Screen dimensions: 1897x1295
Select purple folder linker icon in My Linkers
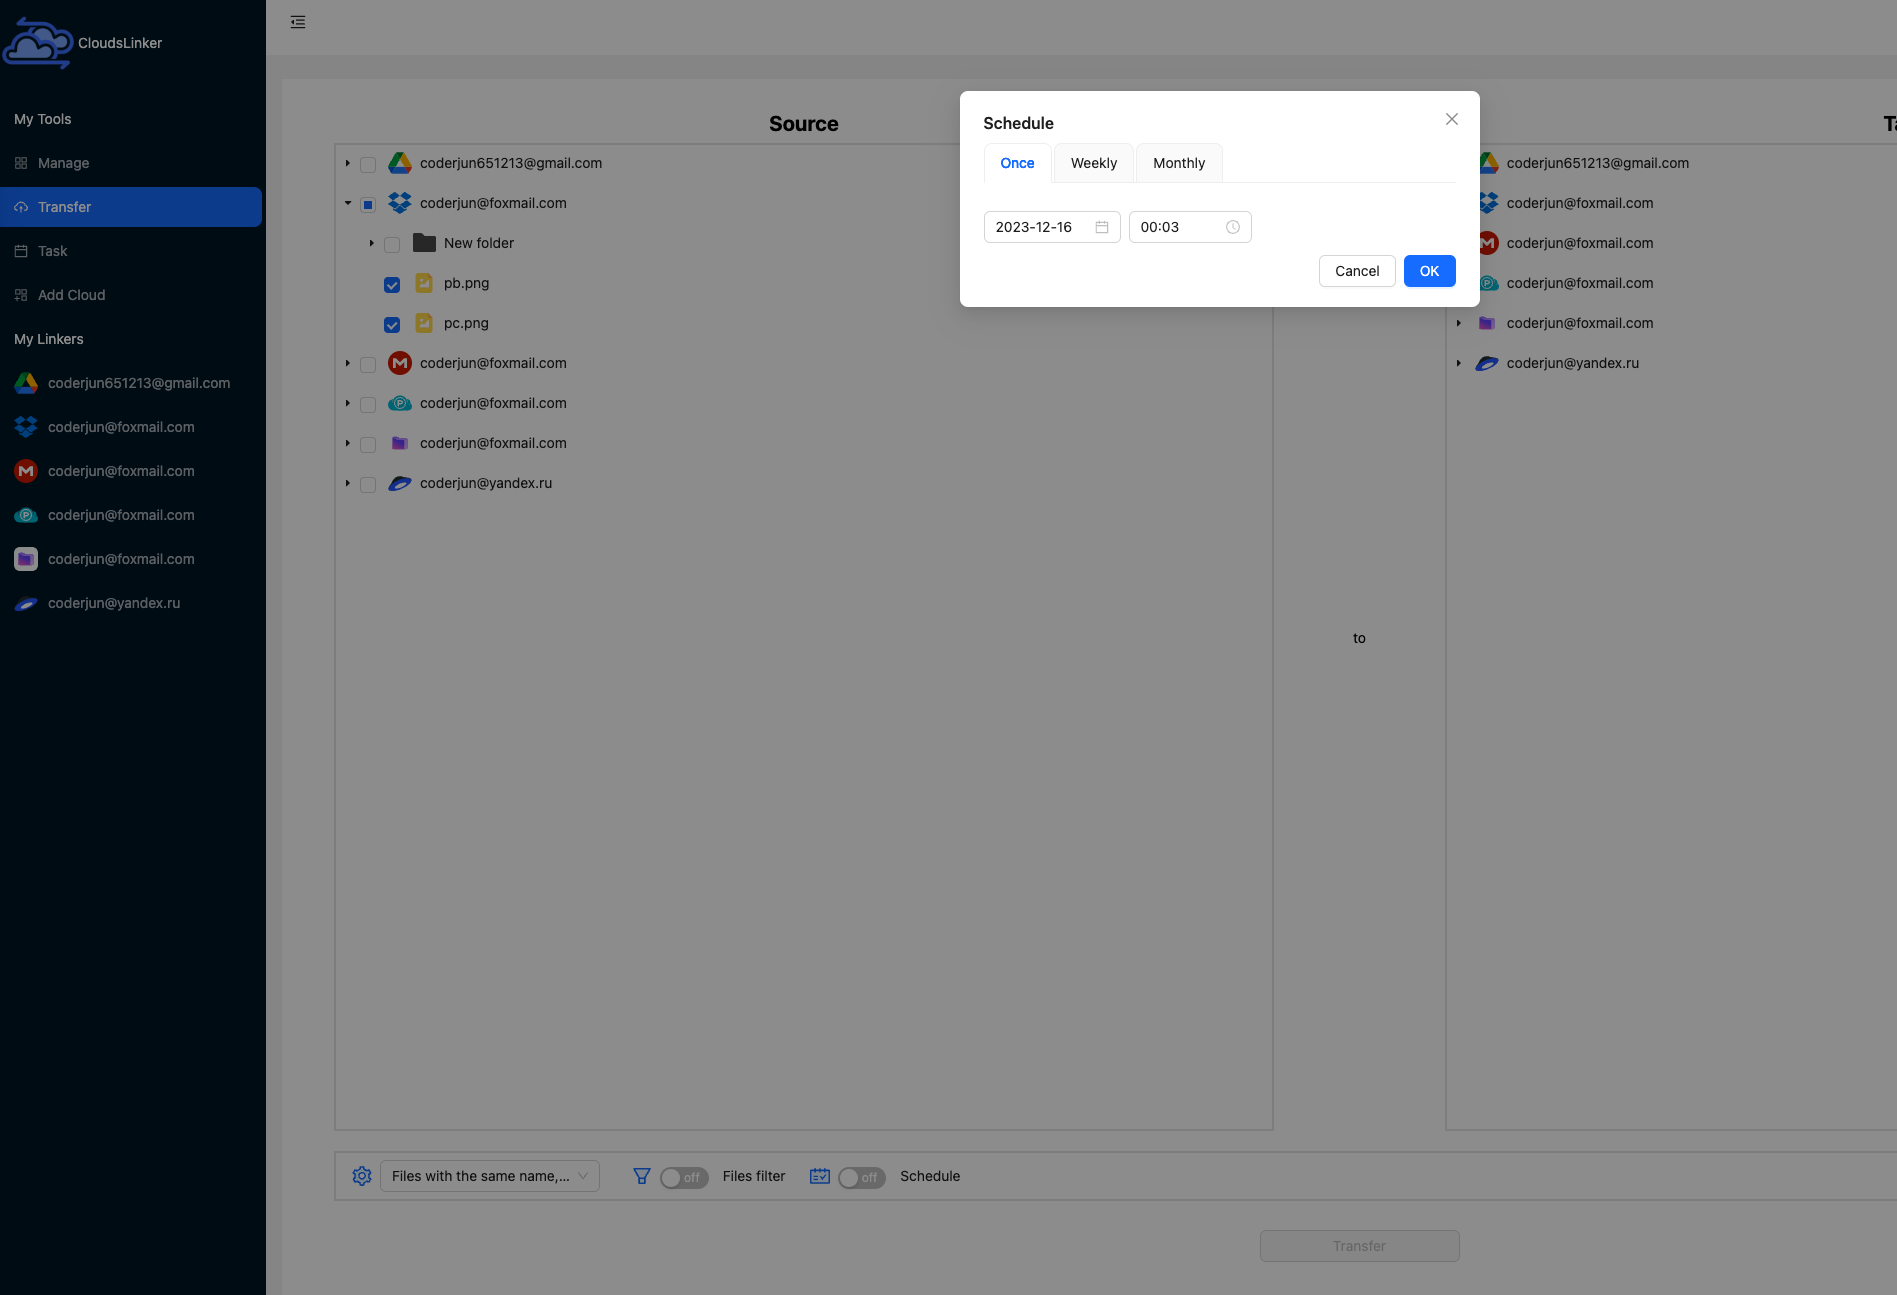[26, 559]
